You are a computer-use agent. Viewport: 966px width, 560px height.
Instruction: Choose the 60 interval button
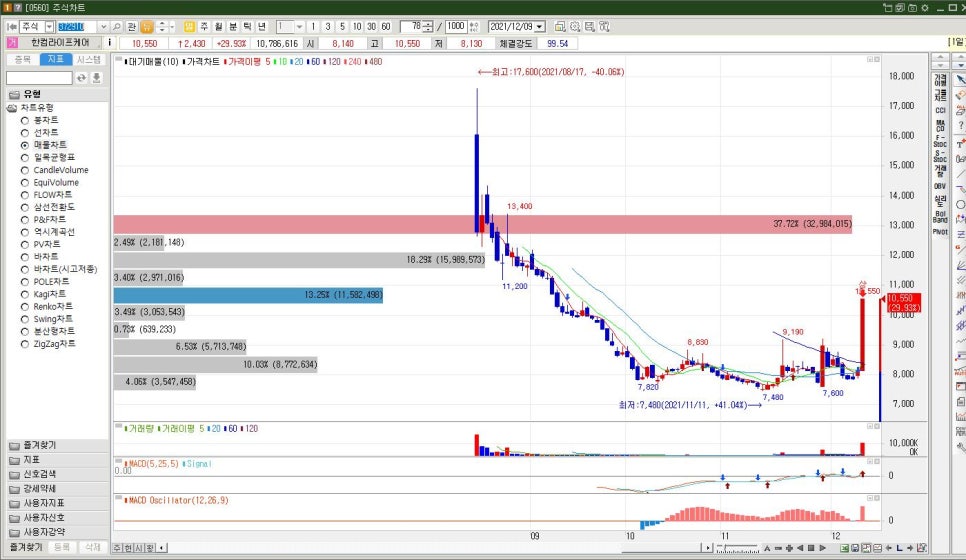(x=386, y=26)
